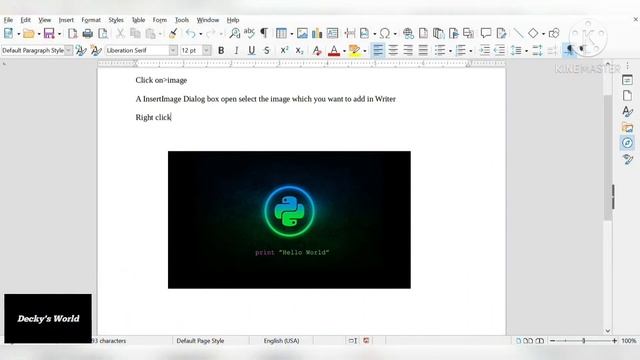640x360 pixels.
Task: Open the Styles menu
Action: pyautogui.click(x=116, y=20)
